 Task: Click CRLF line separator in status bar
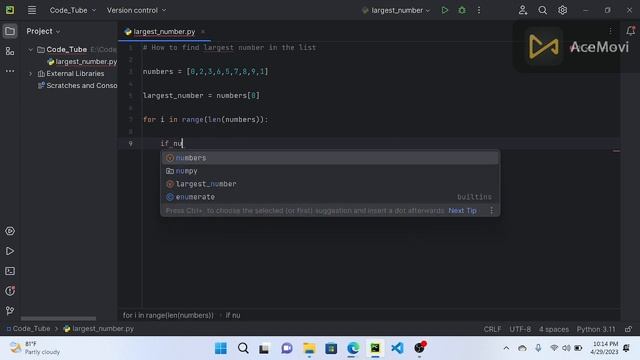pyautogui.click(x=492, y=329)
